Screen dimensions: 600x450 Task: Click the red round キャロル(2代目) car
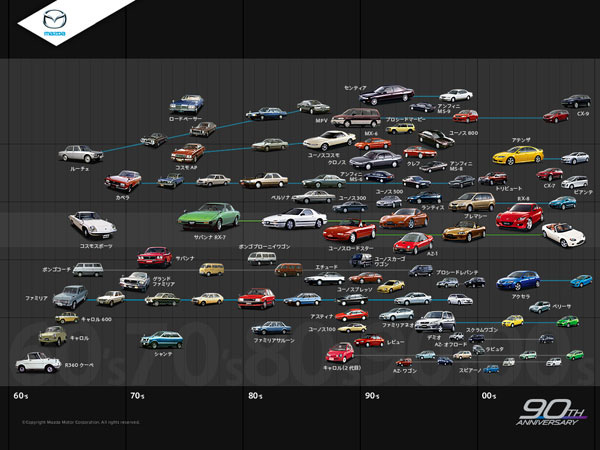(x=340, y=353)
